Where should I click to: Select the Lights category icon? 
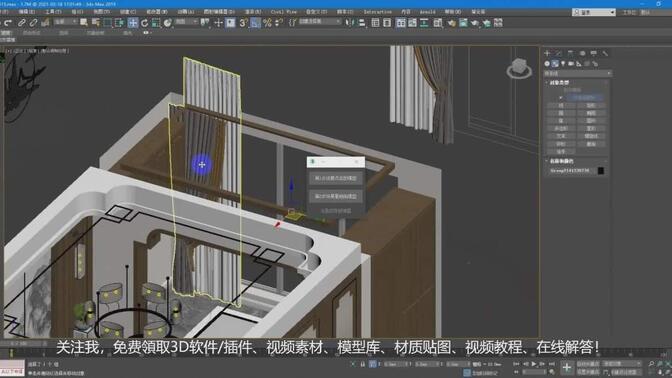click(563, 63)
